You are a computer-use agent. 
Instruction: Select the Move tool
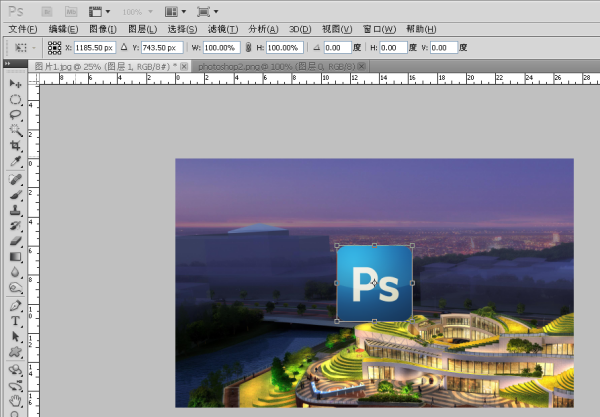coord(15,83)
